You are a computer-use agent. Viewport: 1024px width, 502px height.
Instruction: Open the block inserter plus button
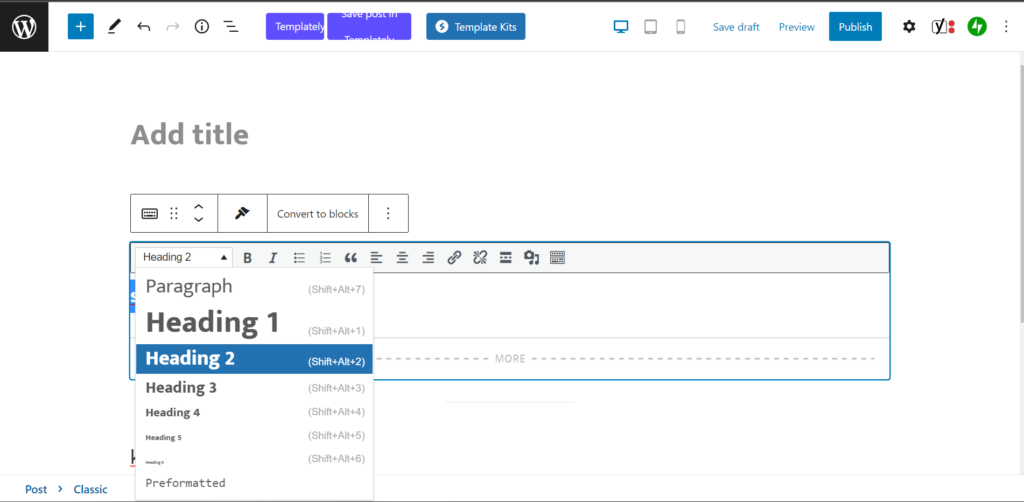[81, 27]
